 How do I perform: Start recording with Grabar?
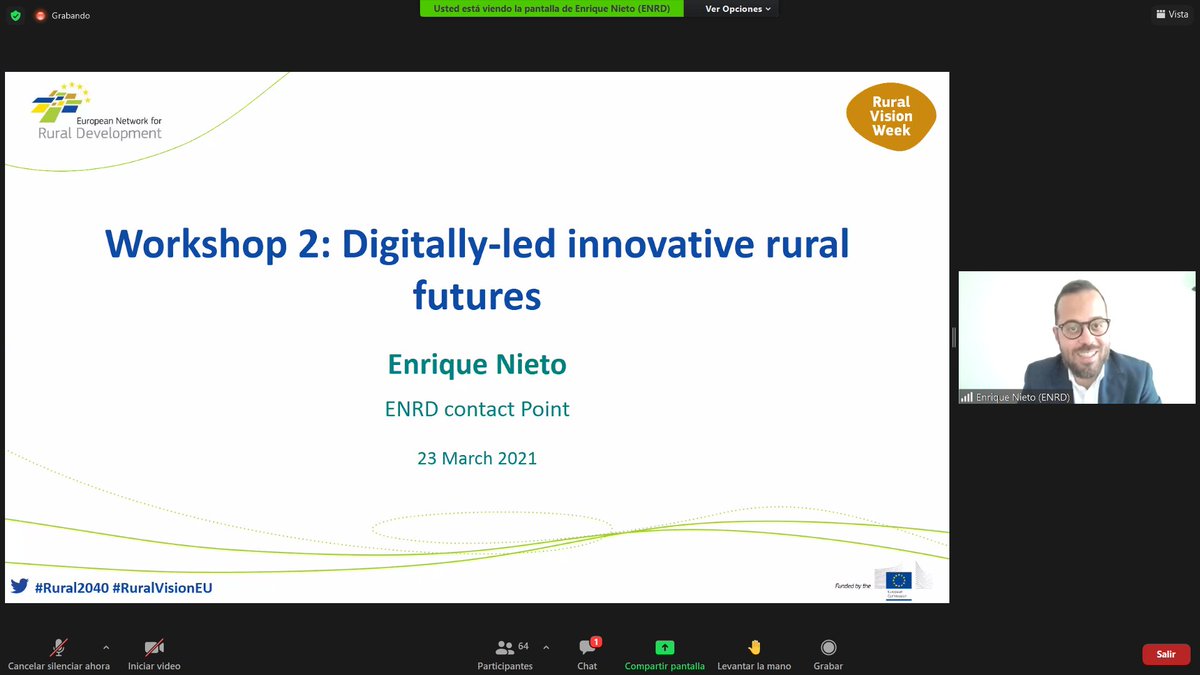coord(828,656)
